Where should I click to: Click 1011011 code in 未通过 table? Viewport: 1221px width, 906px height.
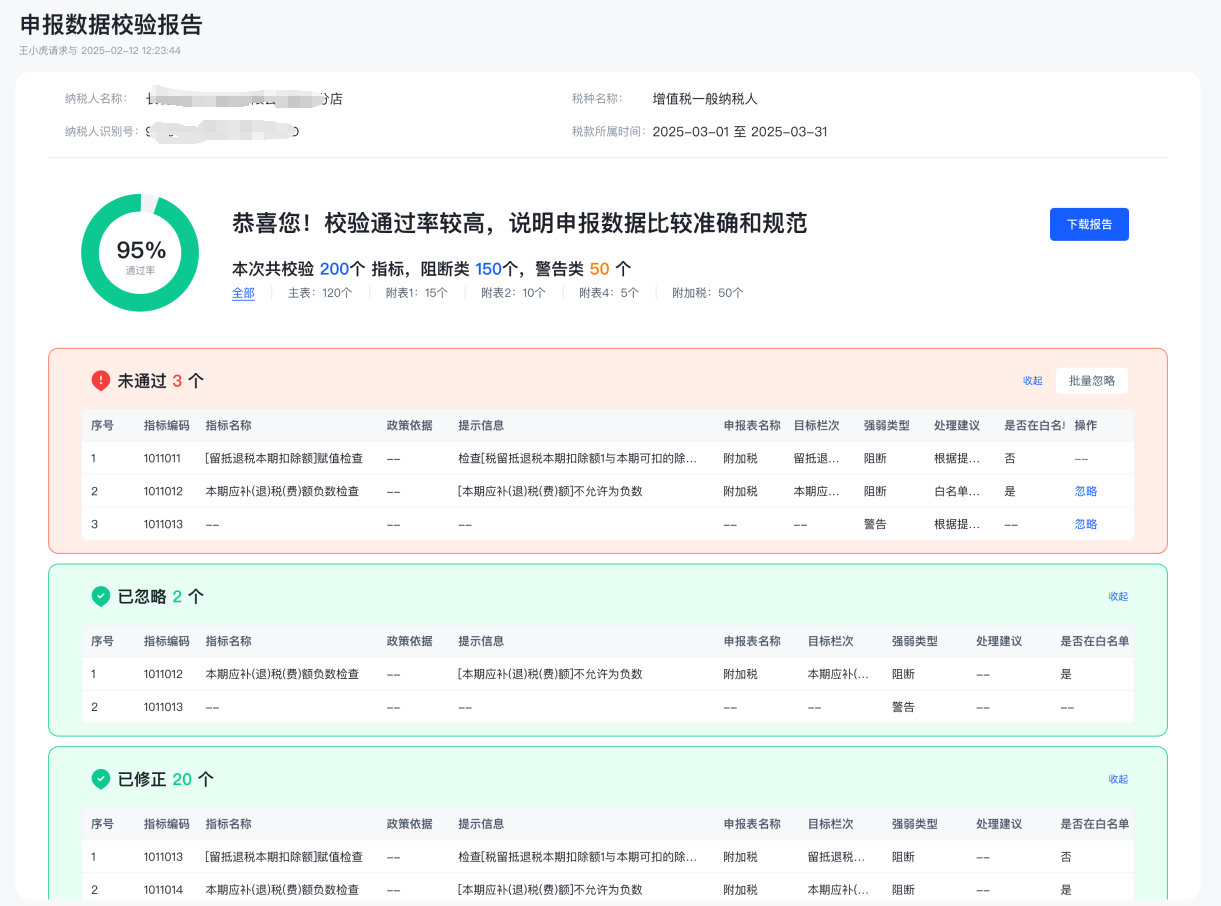[163, 458]
